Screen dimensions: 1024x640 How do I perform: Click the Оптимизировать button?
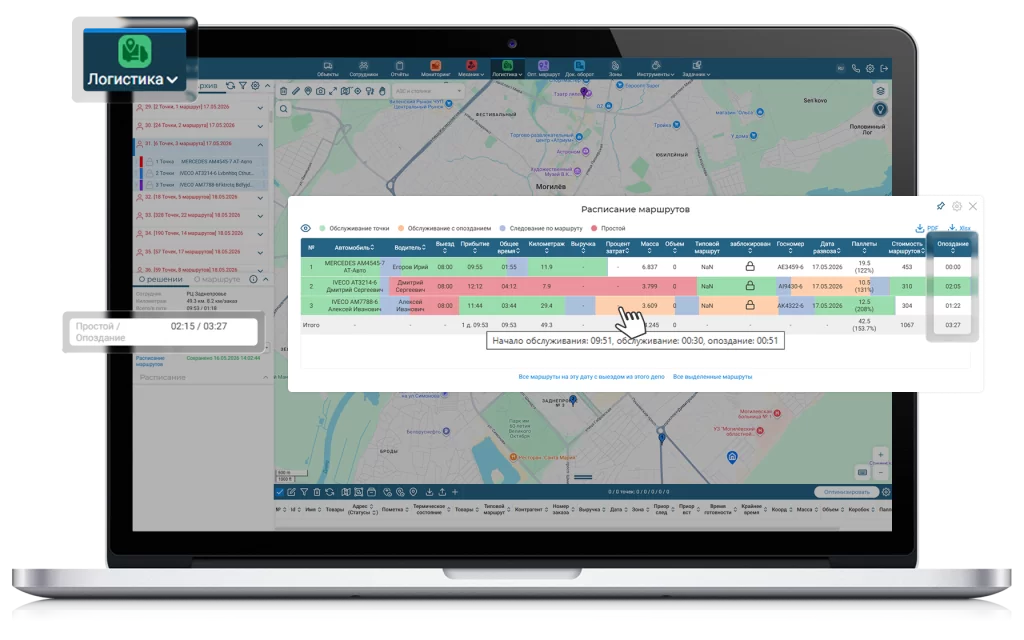846,492
